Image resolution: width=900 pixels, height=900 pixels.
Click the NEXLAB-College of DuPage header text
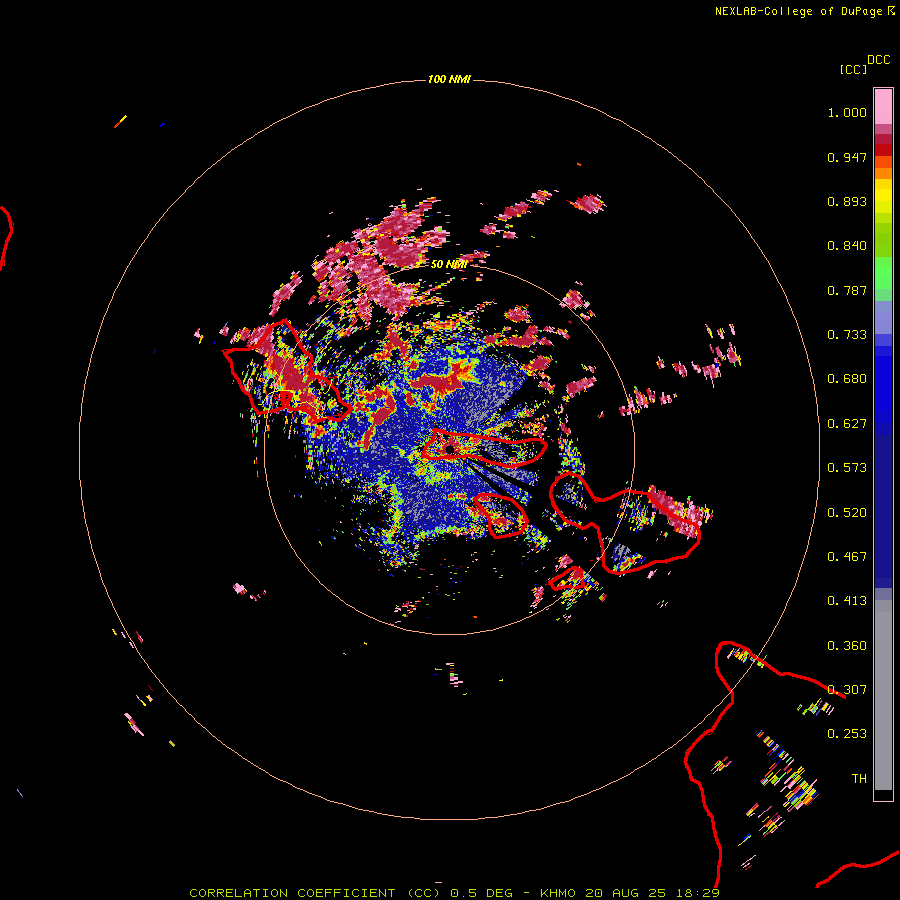coord(798,11)
